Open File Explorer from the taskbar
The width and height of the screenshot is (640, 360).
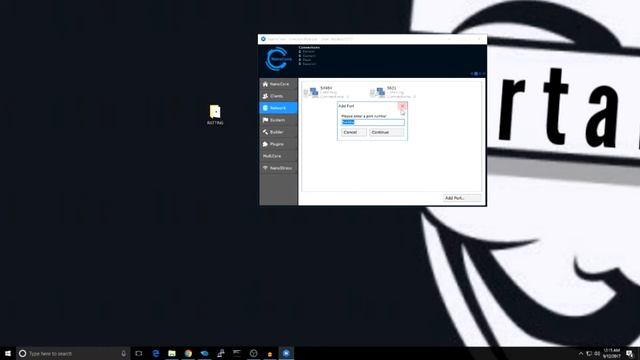[x=172, y=353]
